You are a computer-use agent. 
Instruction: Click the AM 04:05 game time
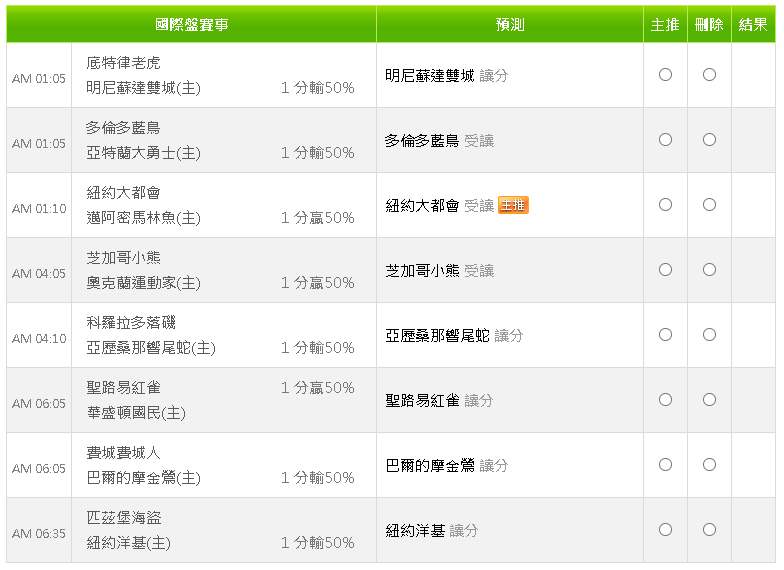[39, 274]
